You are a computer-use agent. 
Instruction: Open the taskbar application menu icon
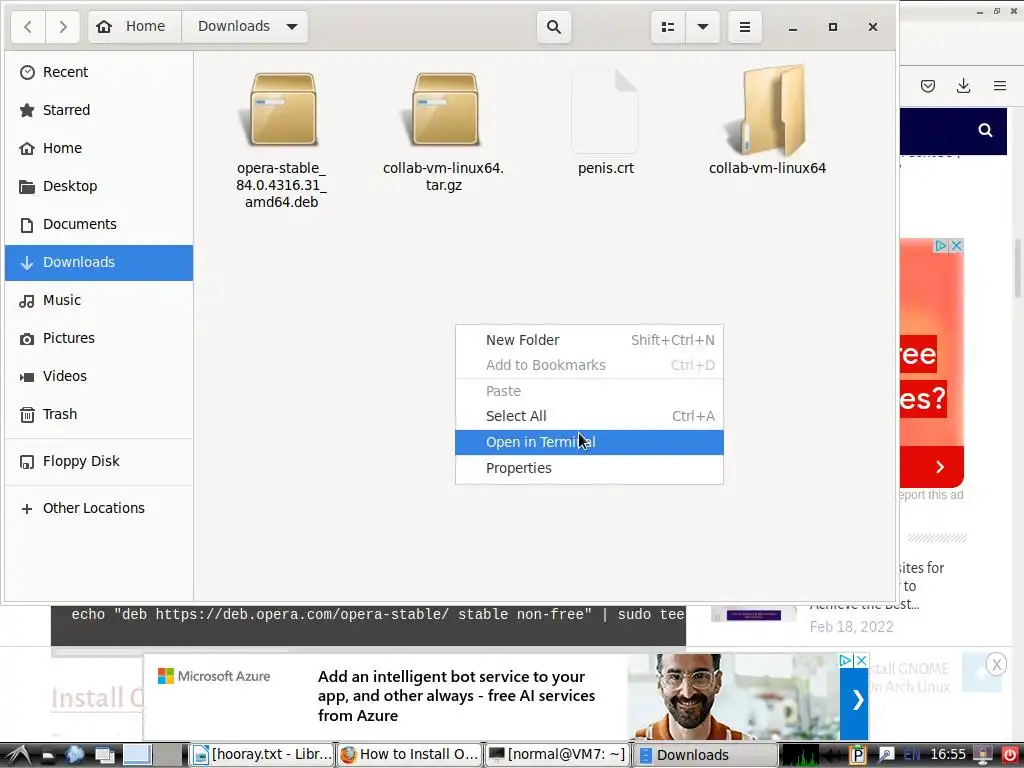18,755
